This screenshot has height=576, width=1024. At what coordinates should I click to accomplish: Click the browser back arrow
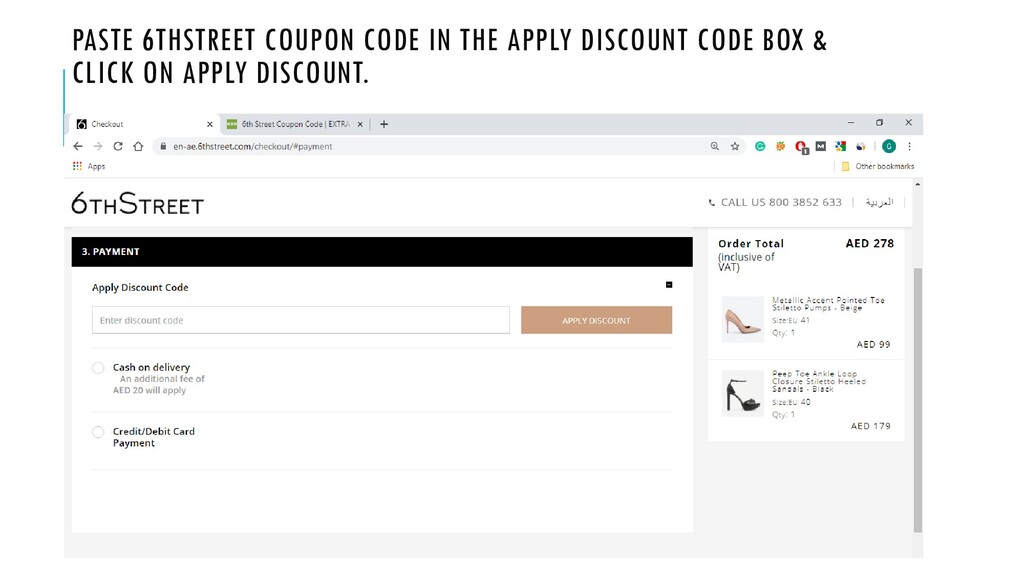(x=78, y=146)
